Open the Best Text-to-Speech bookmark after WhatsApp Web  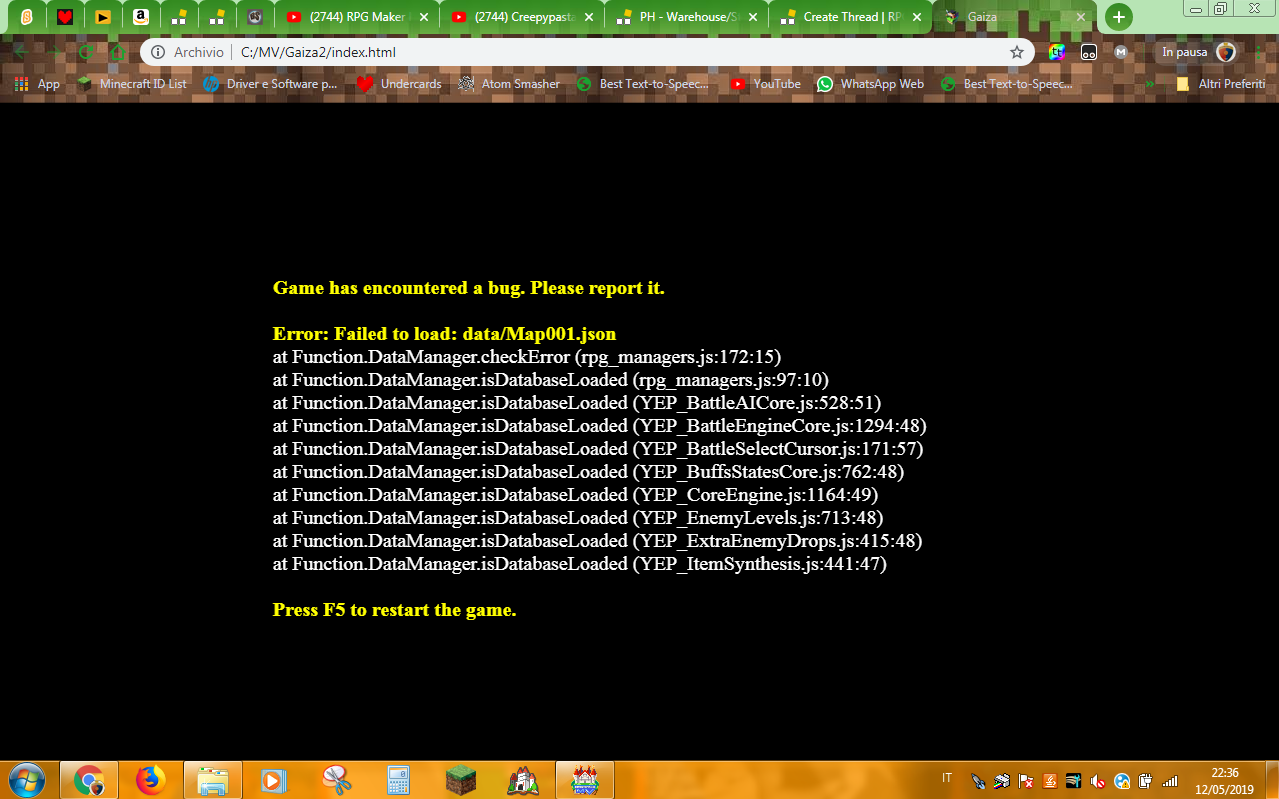[x=1007, y=84]
